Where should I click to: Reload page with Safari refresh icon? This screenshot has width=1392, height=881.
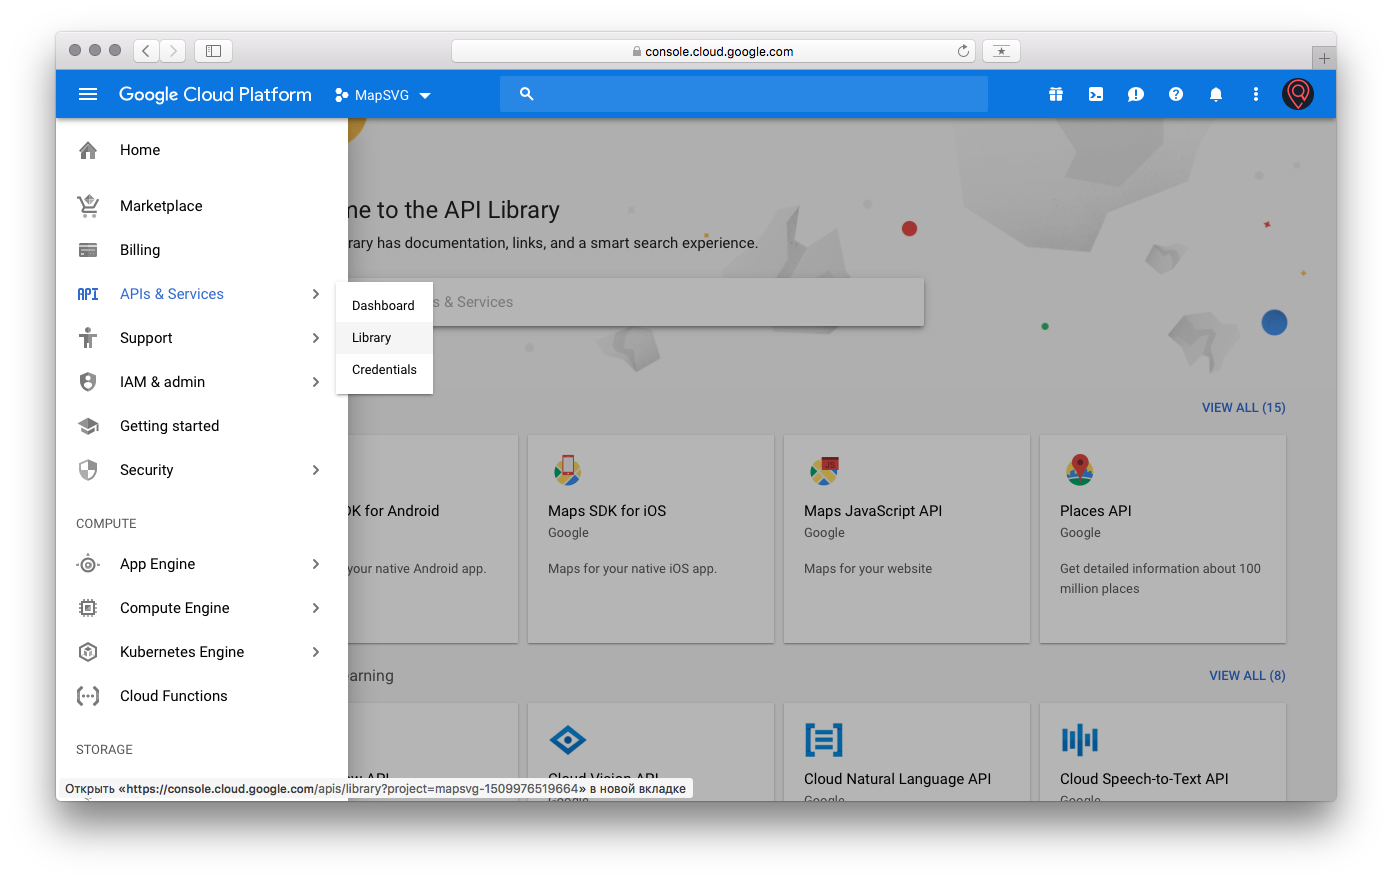(x=963, y=51)
